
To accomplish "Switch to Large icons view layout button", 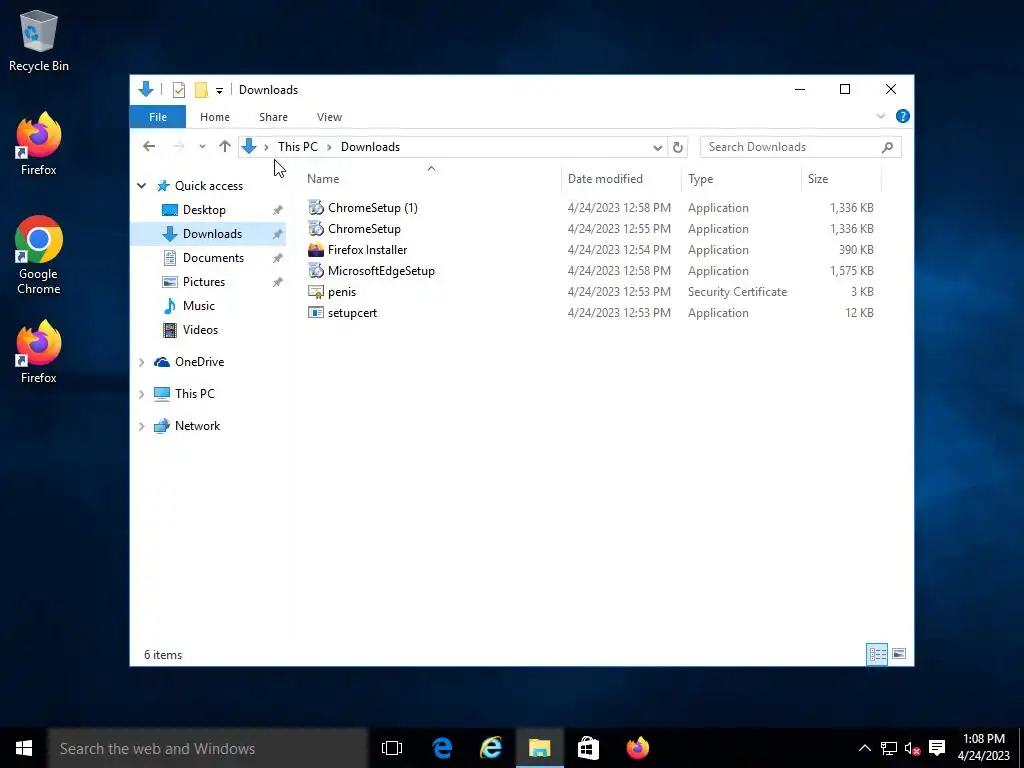I will click(x=899, y=654).
